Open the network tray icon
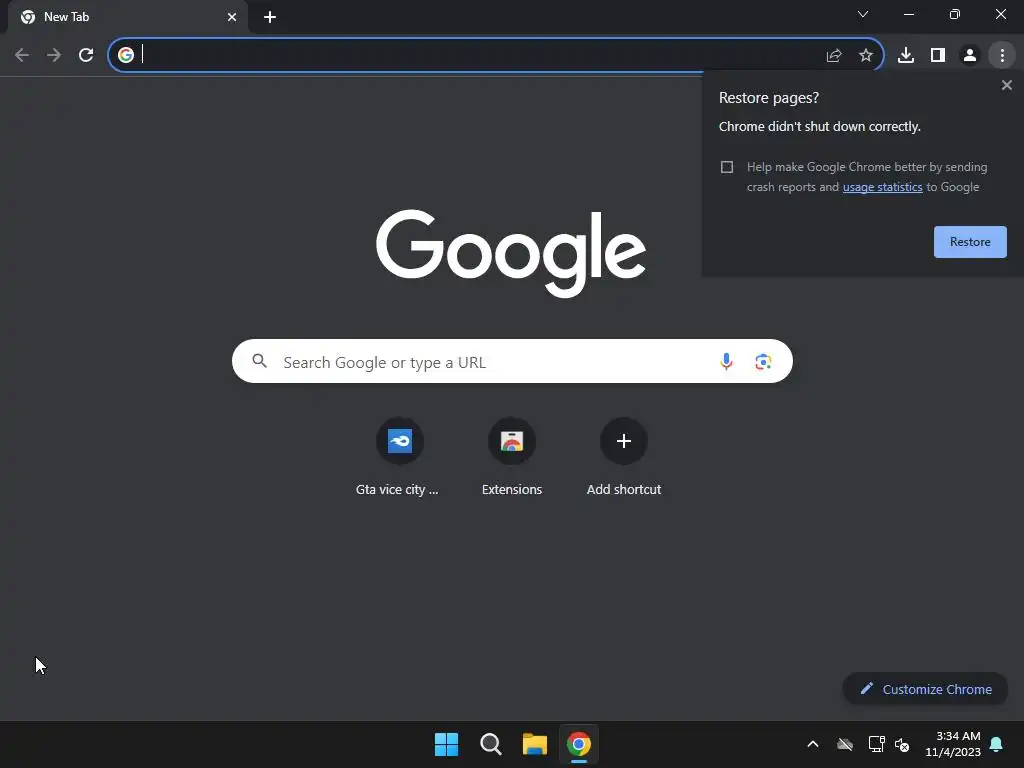Viewport: 1024px width, 768px height. (x=876, y=744)
